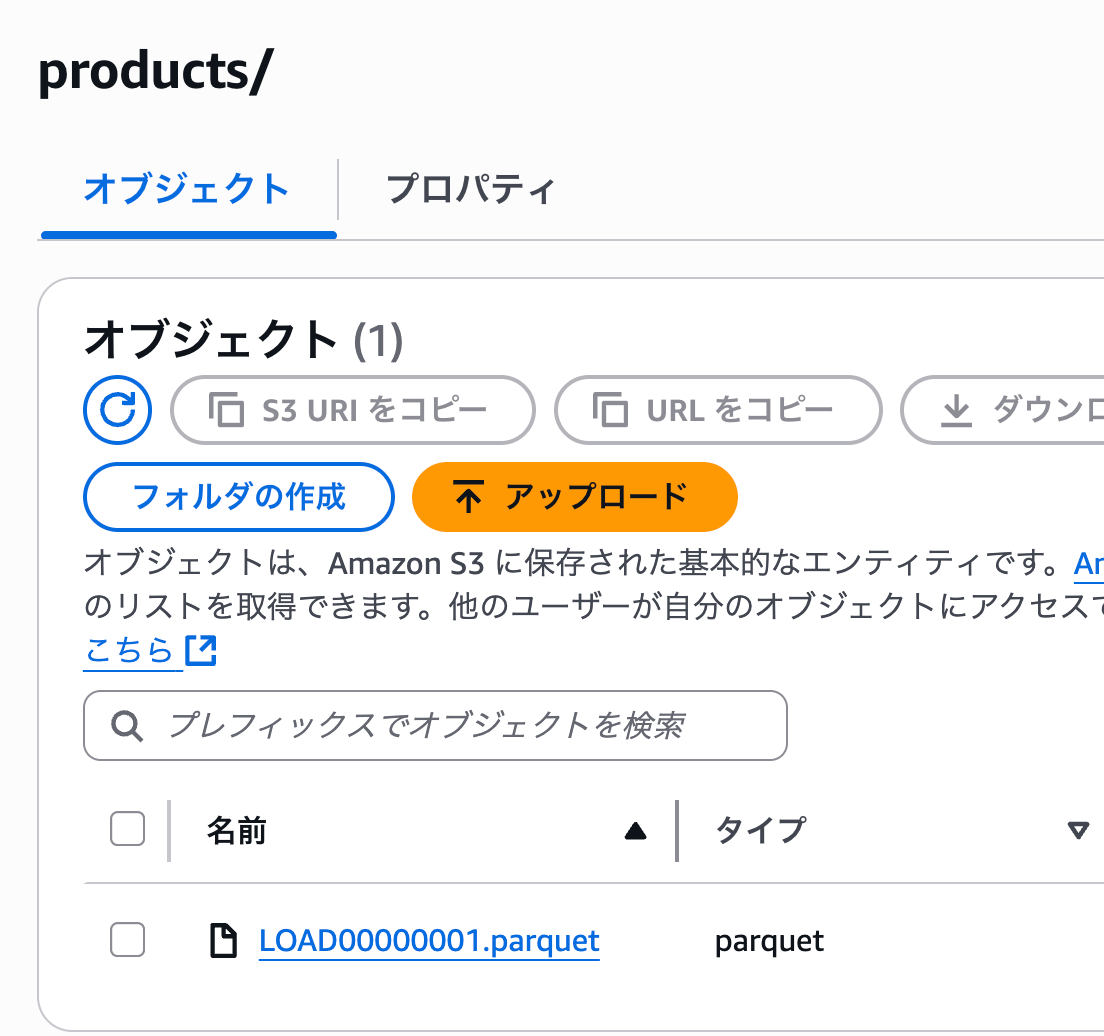
Task: Click the フォルダの作成 button
Action: coord(239,497)
